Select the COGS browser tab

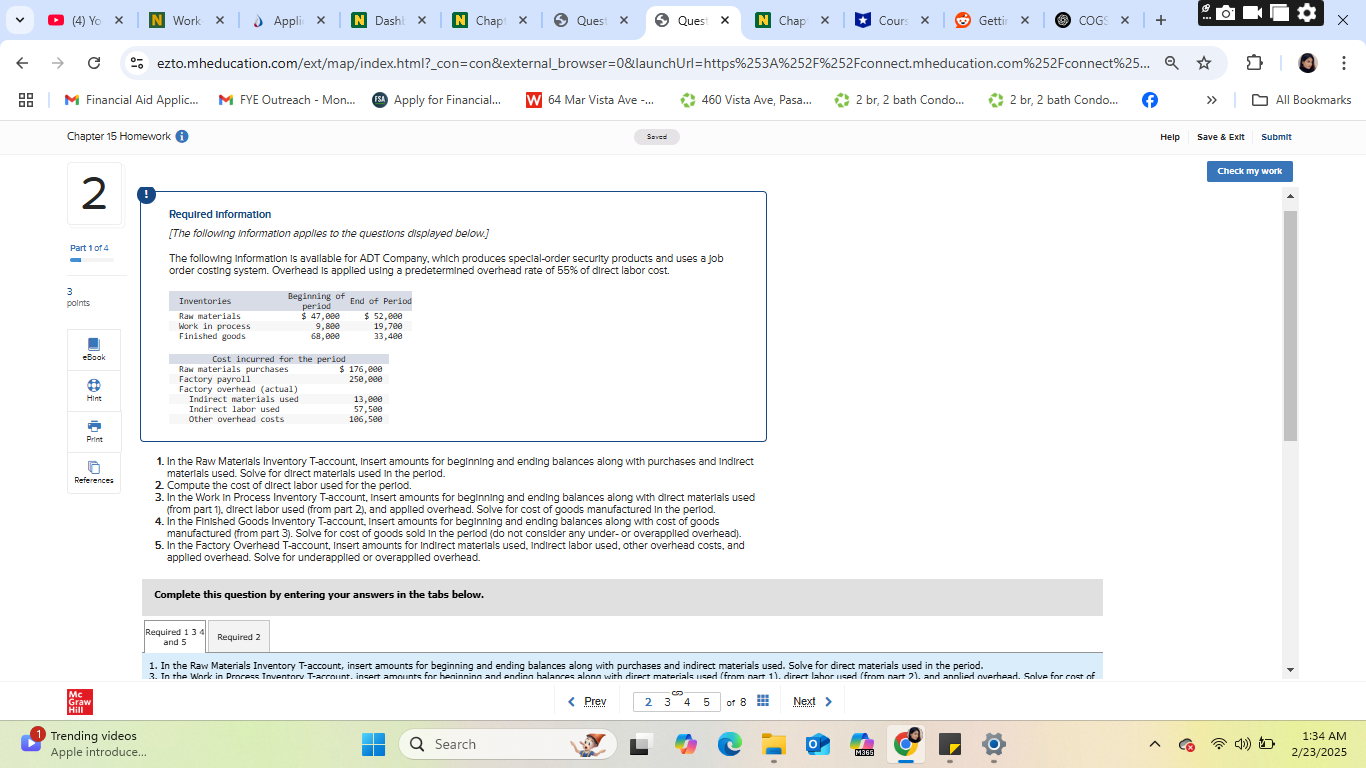coord(1095,18)
